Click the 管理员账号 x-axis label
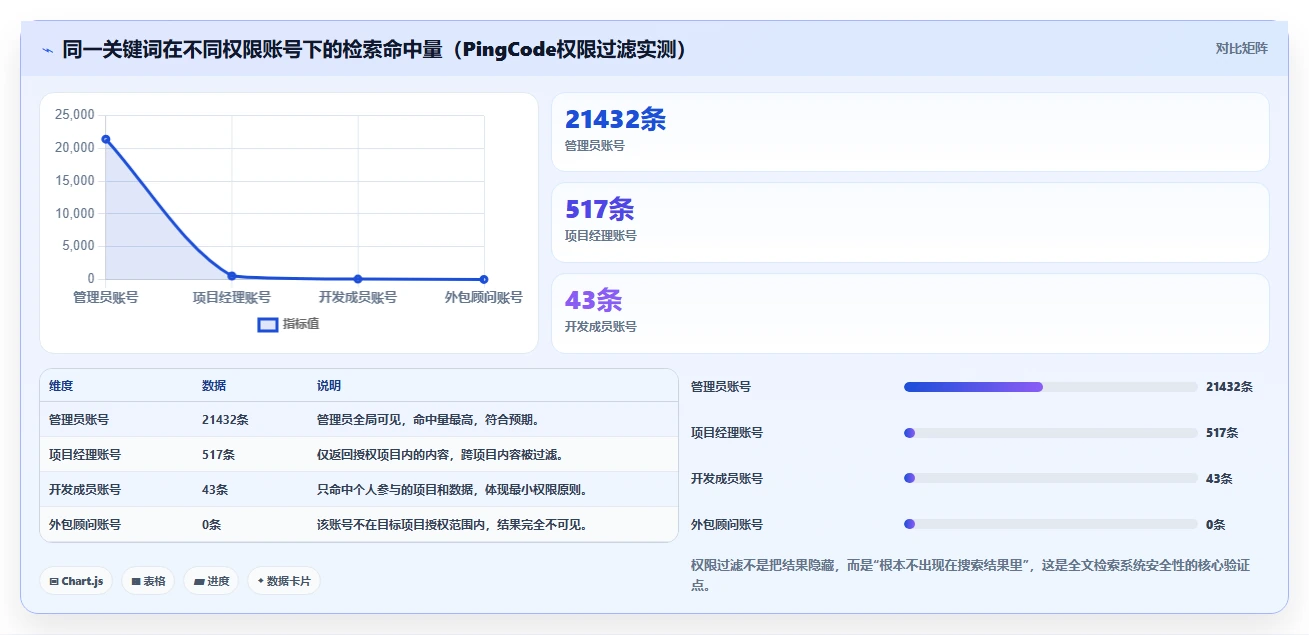 (105, 297)
